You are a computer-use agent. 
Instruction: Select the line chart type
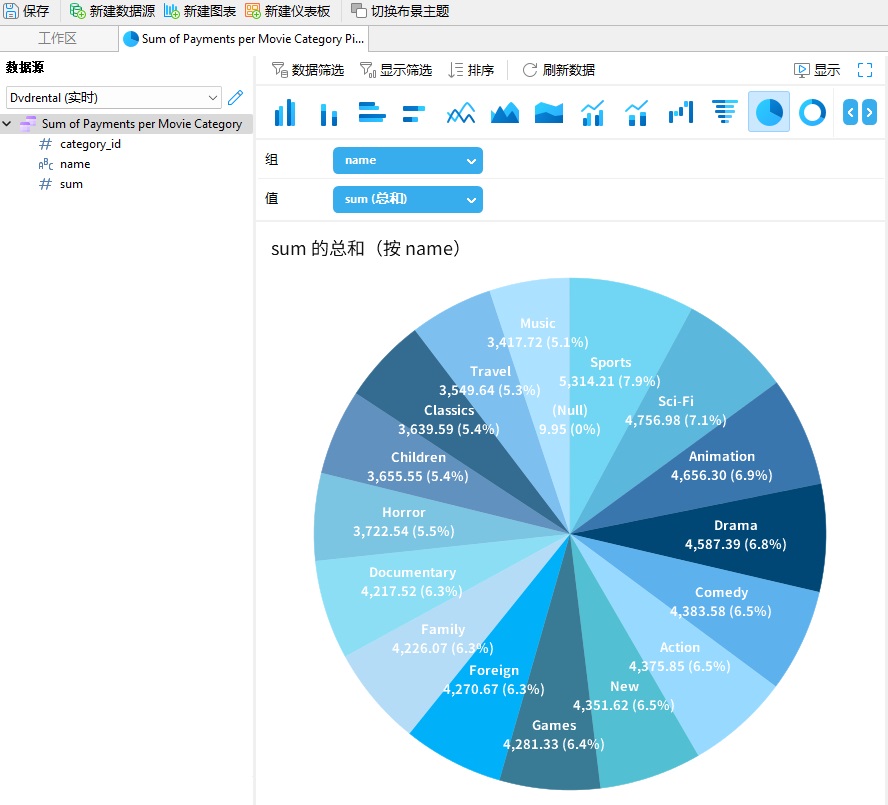[460, 112]
